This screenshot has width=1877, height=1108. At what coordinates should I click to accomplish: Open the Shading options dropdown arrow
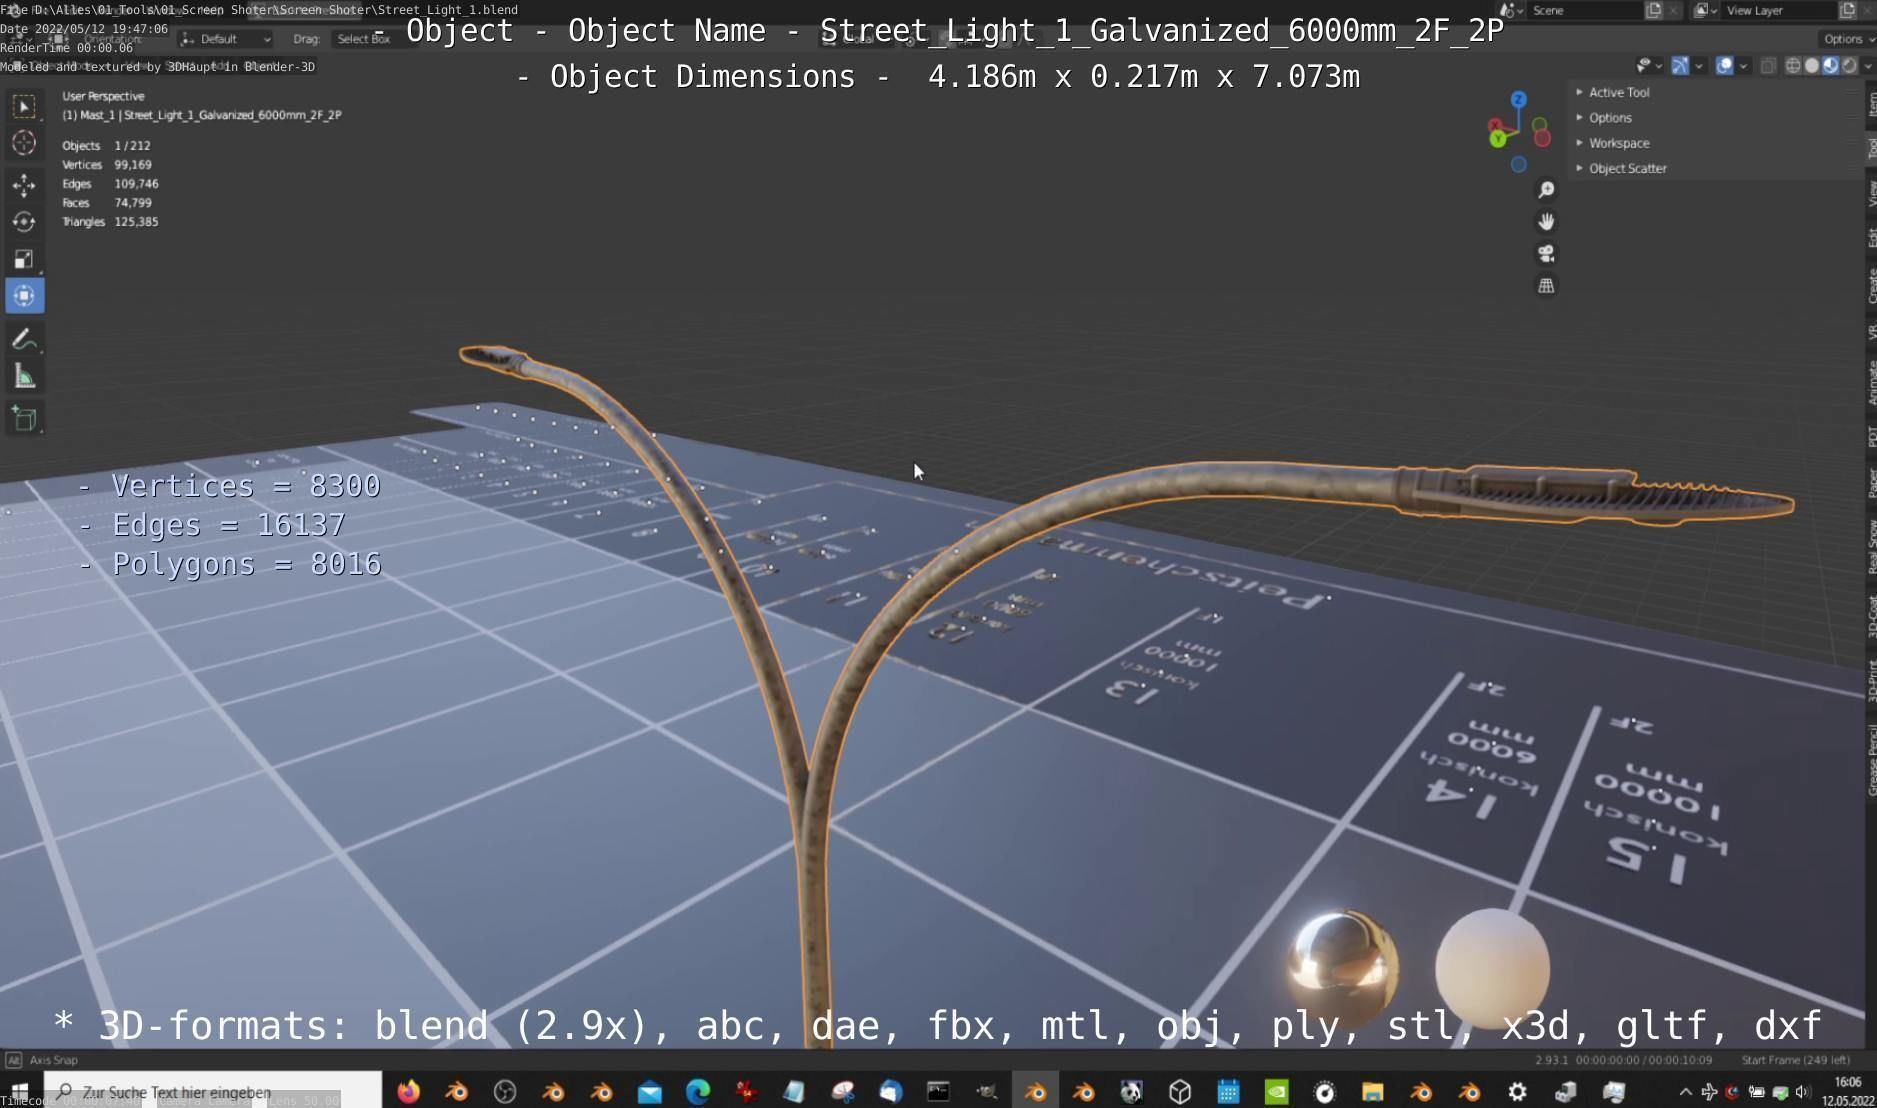pos(1868,66)
